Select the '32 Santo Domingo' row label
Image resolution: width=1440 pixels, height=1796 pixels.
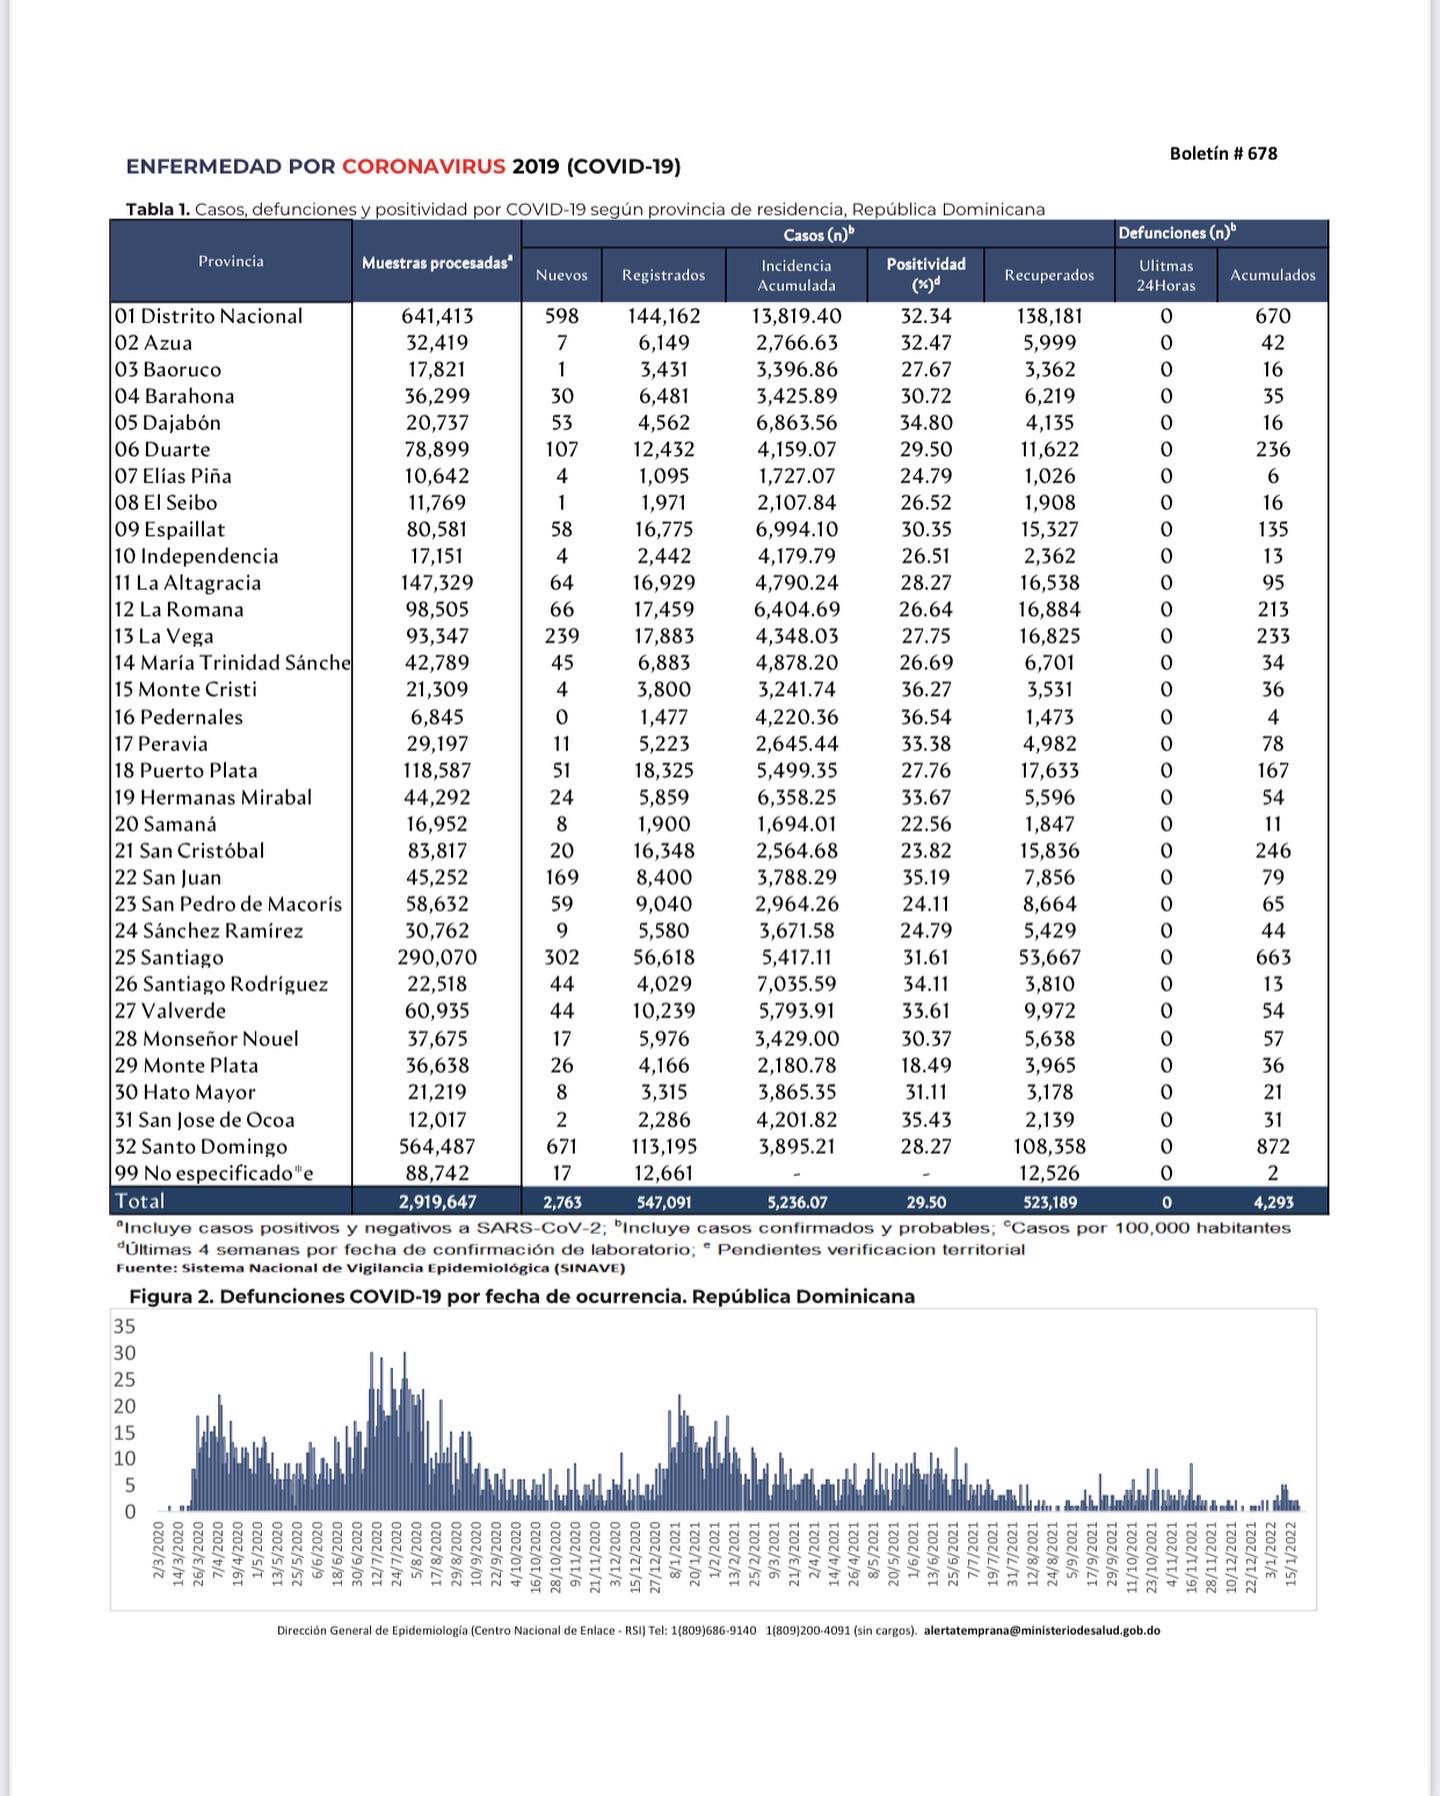(x=200, y=1147)
